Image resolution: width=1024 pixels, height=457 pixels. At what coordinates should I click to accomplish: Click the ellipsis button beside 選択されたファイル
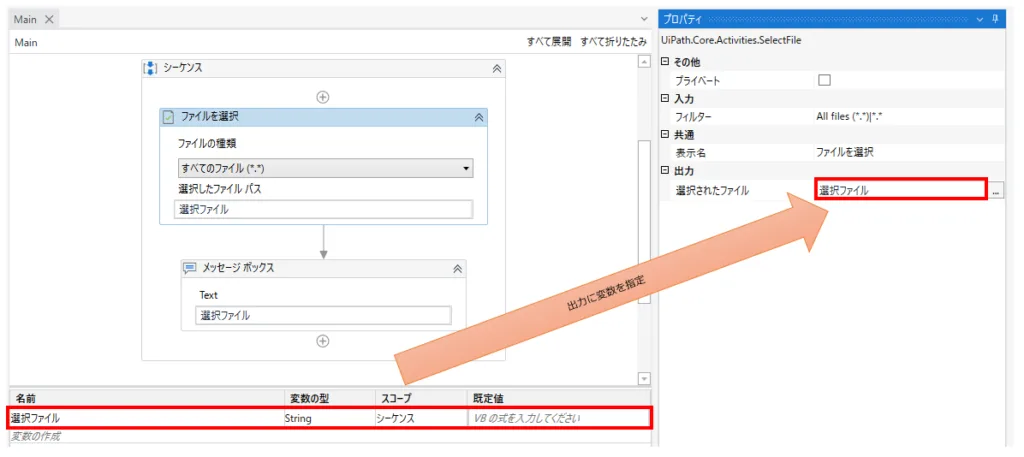click(x=996, y=190)
